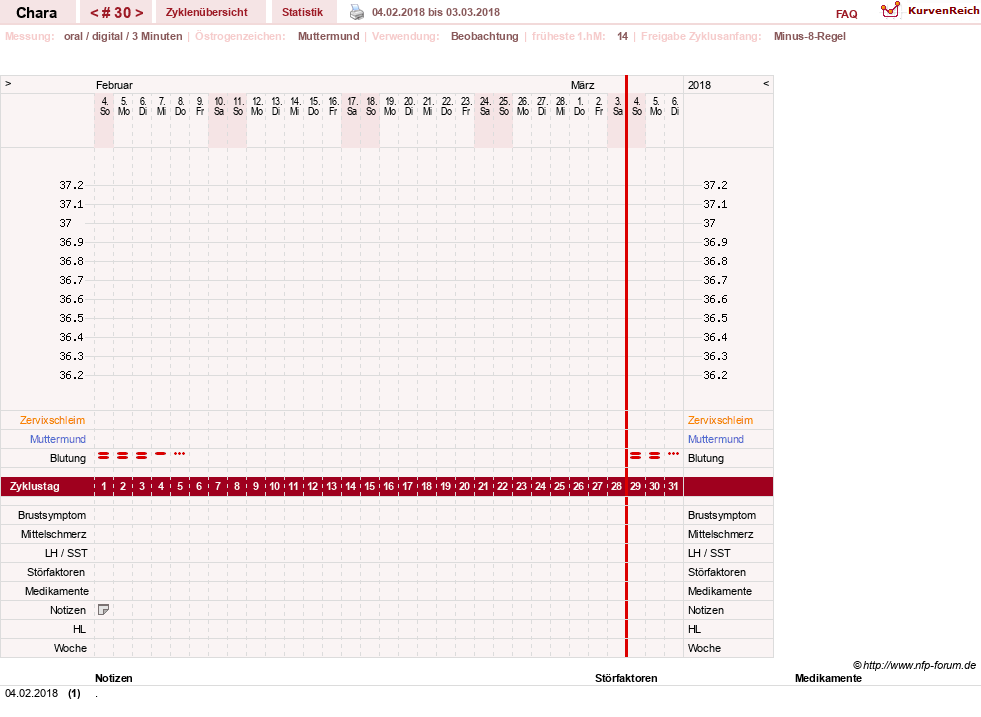The height and width of the screenshot is (717, 981).
Task: Click date header '14. Mi'
Action: (295, 106)
